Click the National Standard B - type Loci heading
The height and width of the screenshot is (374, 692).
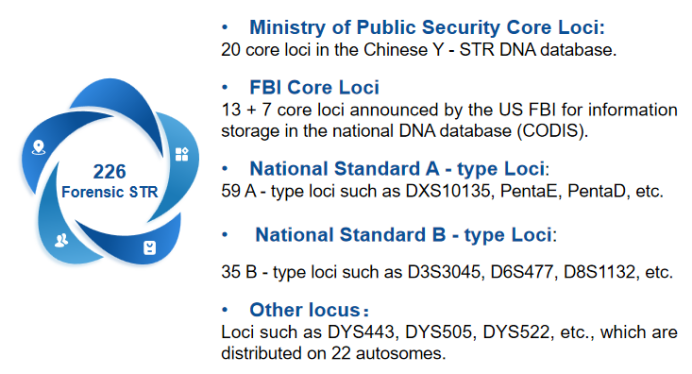pos(406,235)
